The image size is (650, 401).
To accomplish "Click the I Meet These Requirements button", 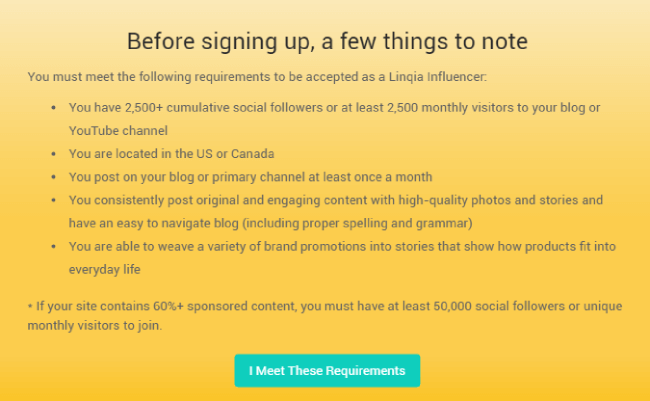I will point(327,370).
